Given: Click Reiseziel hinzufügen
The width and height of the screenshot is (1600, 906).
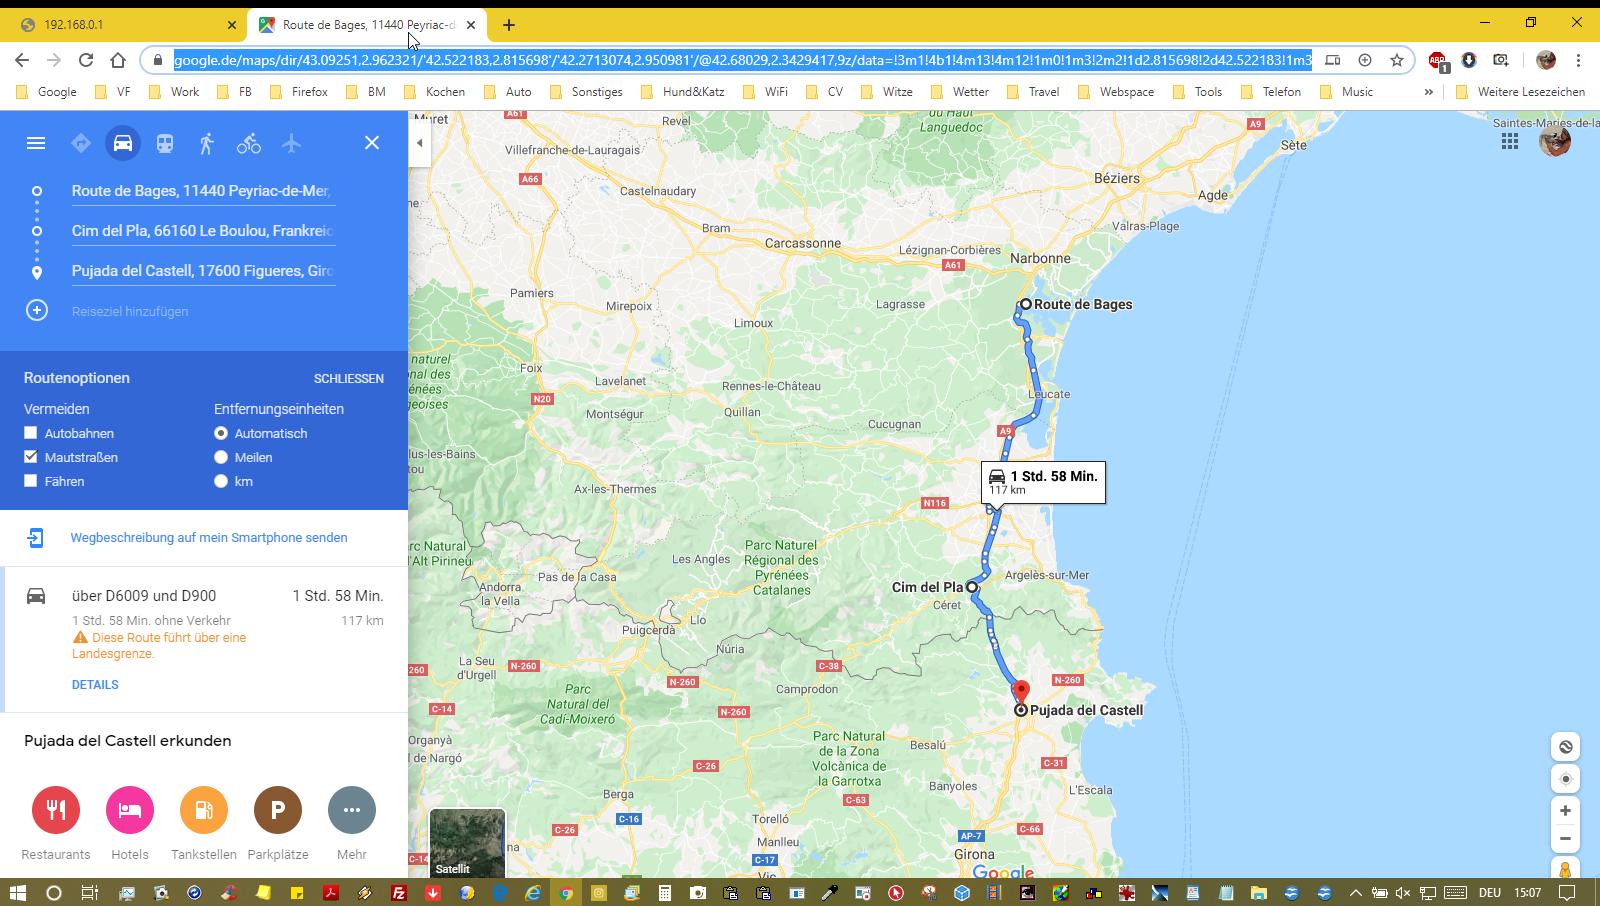Looking at the screenshot, I should point(130,311).
